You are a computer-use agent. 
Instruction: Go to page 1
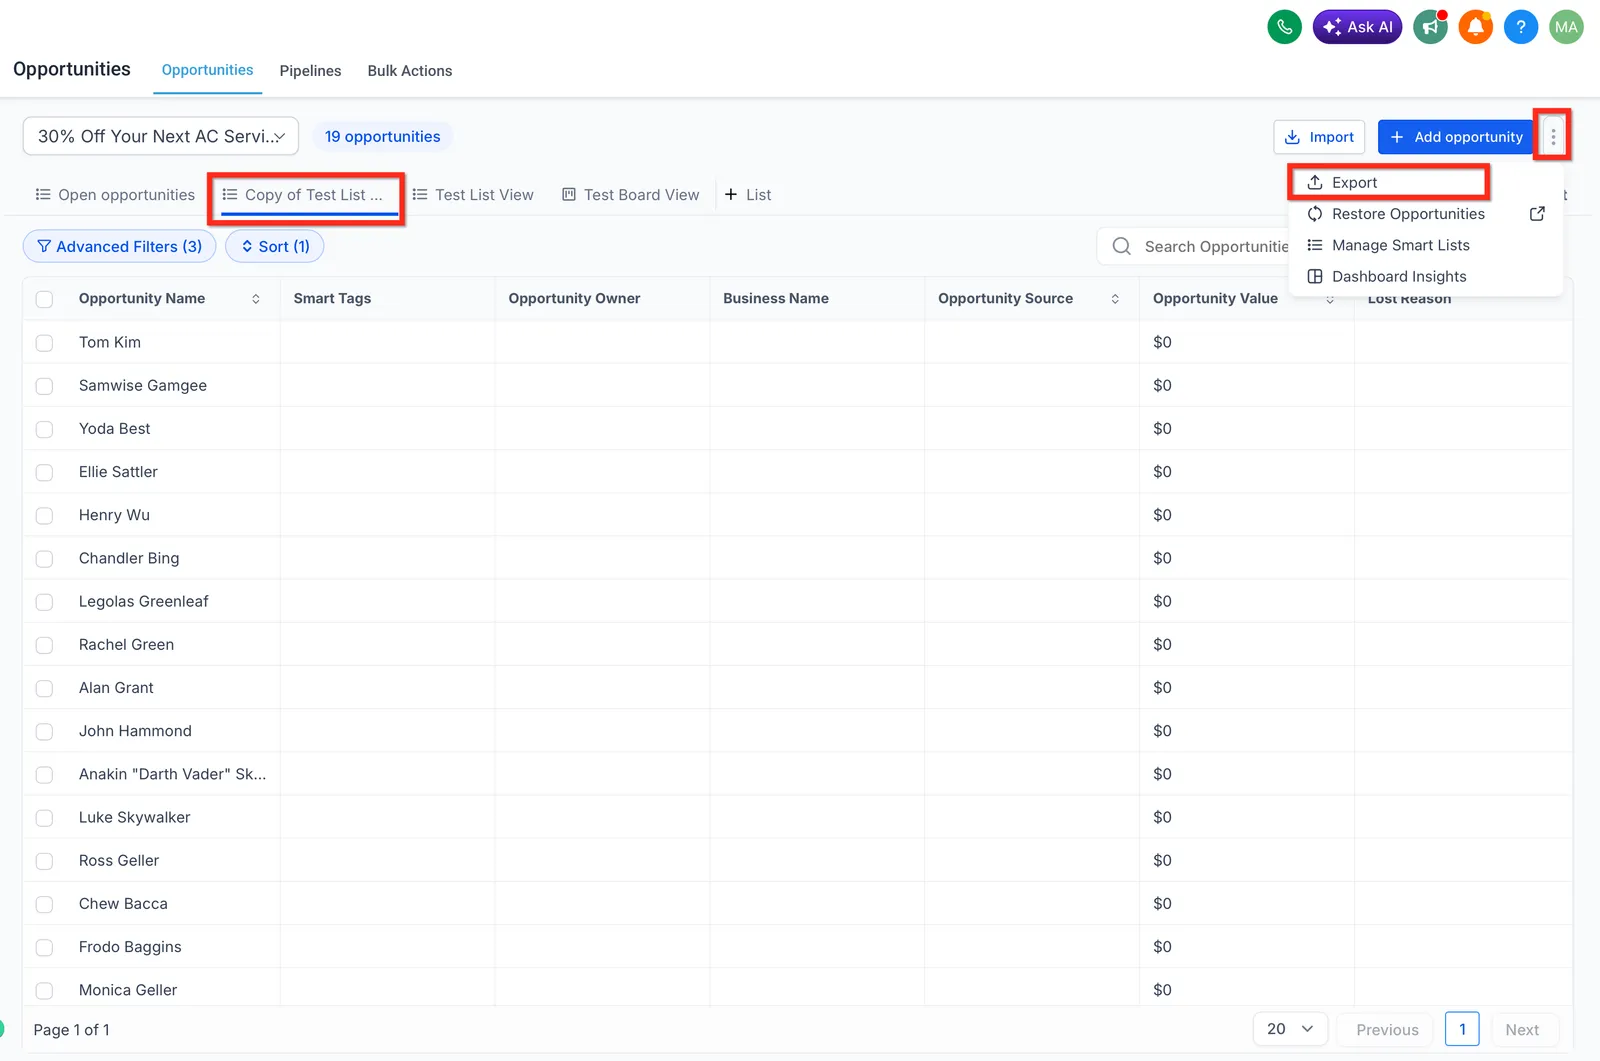1462,1029
